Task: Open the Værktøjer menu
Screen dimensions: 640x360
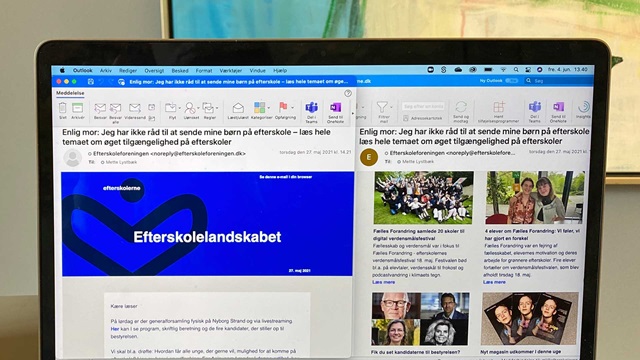Action: tap(231, 71)
